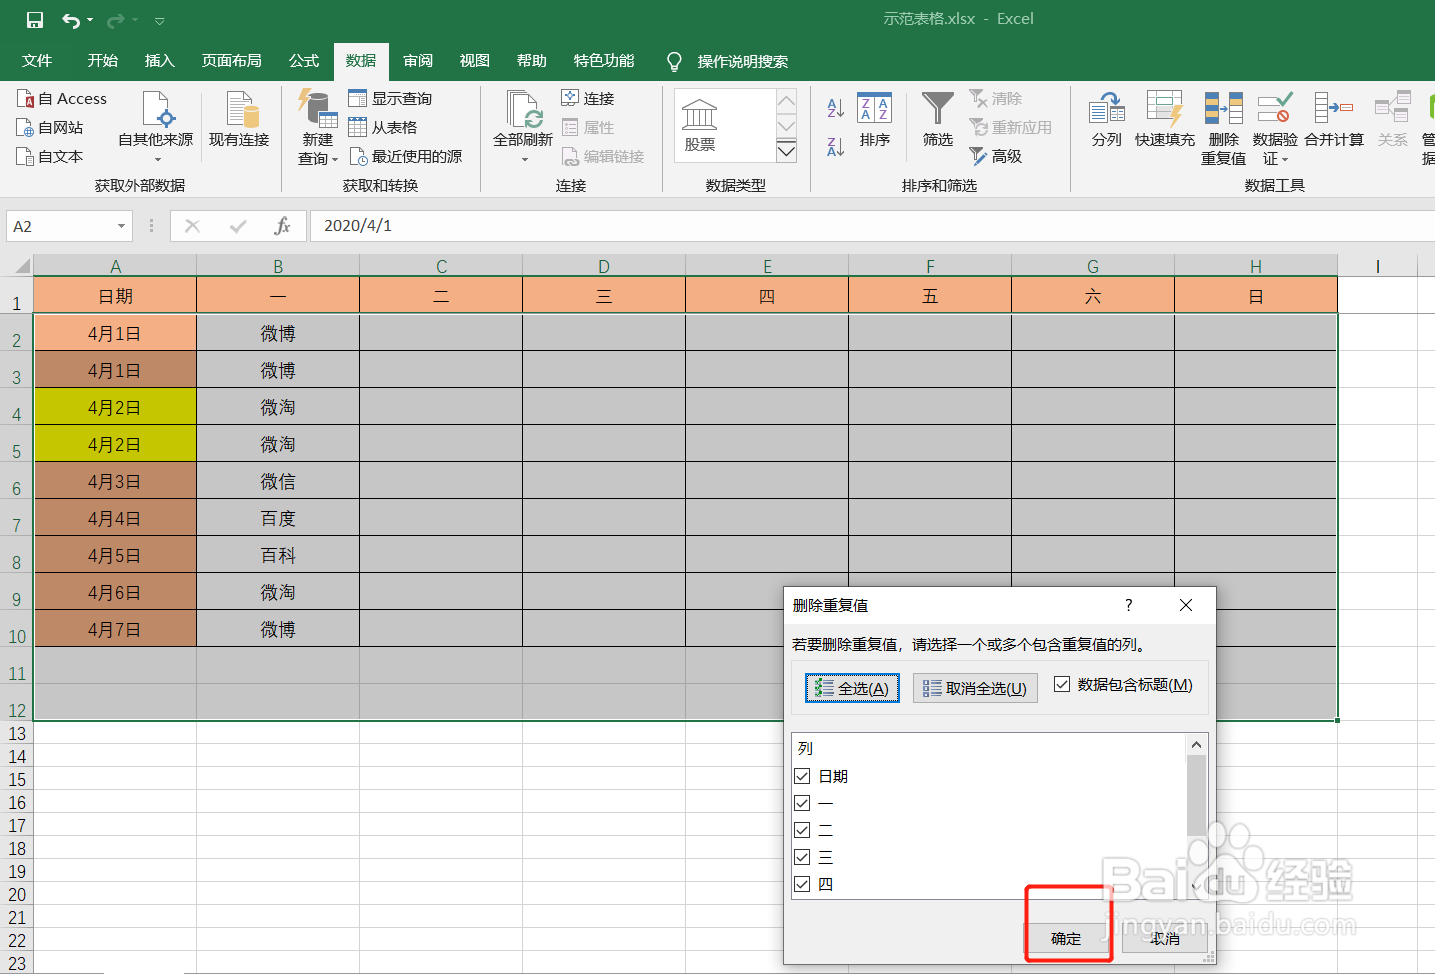This screenshot has height=974, width=1435.
Task: Click the 排序 (Sort) icon
Action: click(x=874, y=122)
